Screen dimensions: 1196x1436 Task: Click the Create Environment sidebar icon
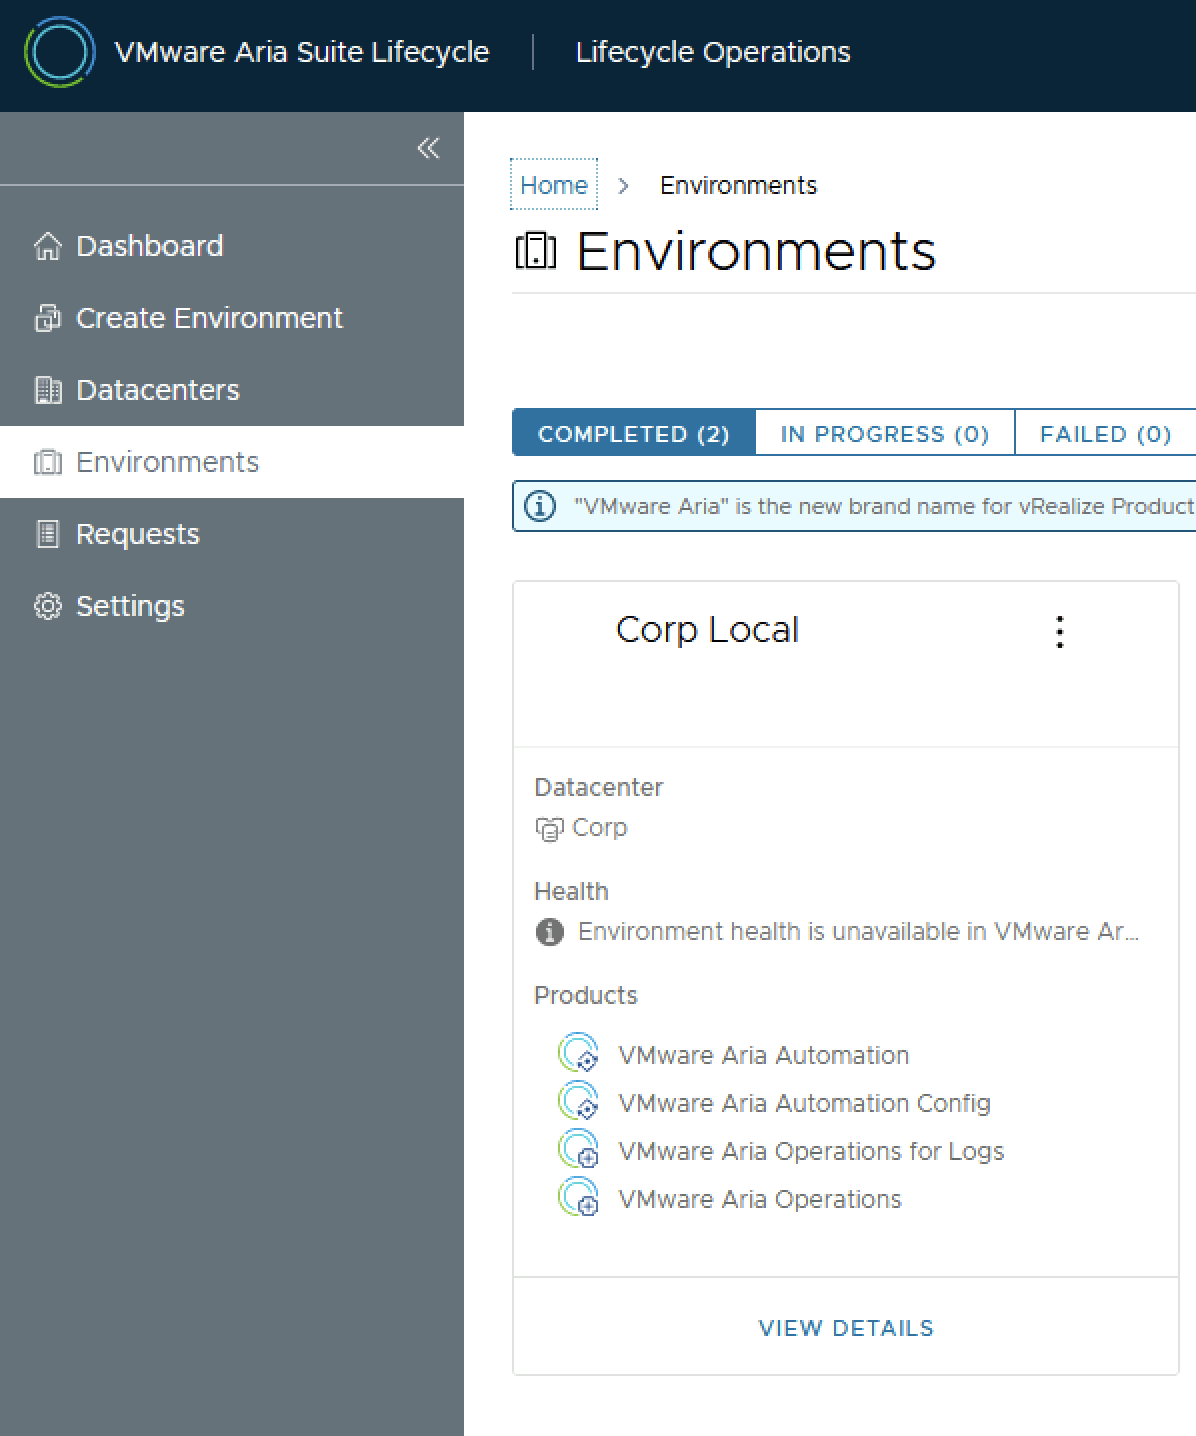pos(47,318)
